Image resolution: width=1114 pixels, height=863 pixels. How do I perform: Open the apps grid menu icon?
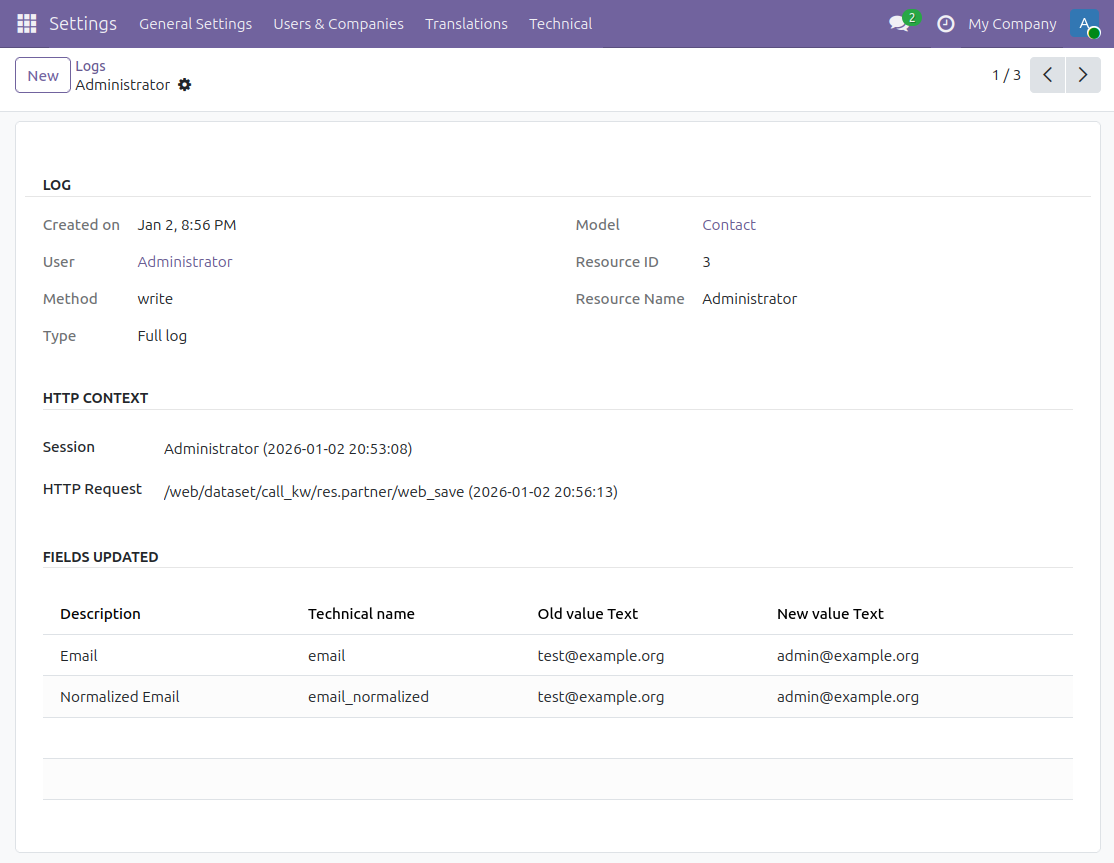click(x=27, y=24)
